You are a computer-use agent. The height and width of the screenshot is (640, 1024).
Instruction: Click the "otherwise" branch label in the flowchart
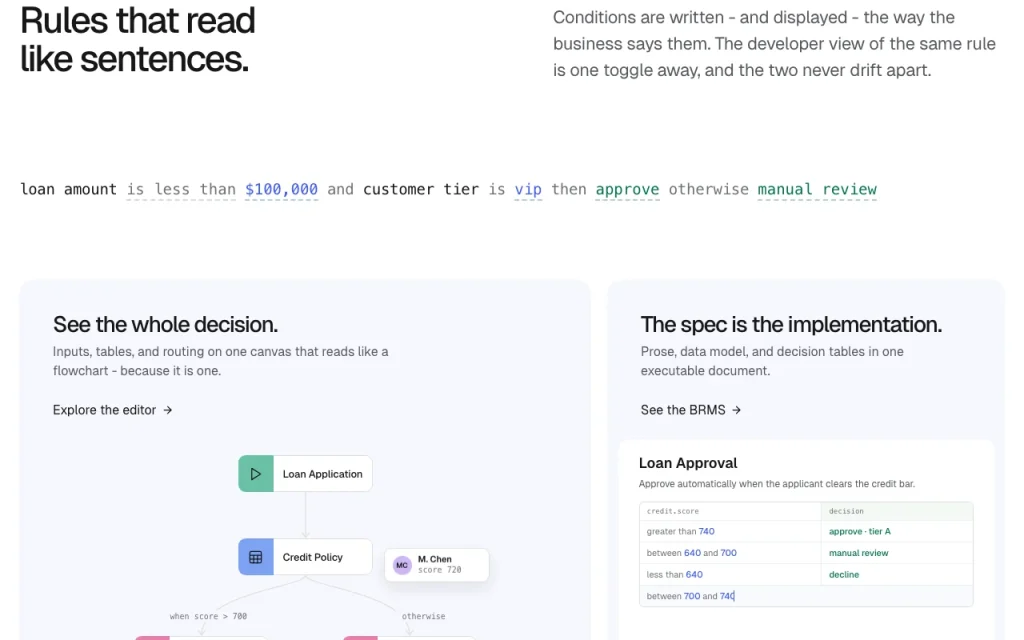click(x=423, y=616)
